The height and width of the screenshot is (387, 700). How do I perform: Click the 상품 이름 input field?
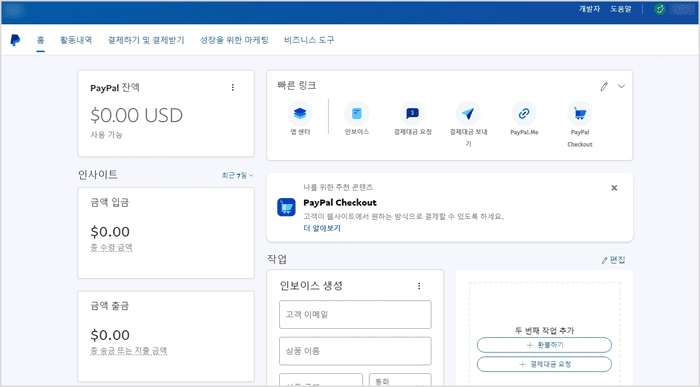[x=355, y=351]
